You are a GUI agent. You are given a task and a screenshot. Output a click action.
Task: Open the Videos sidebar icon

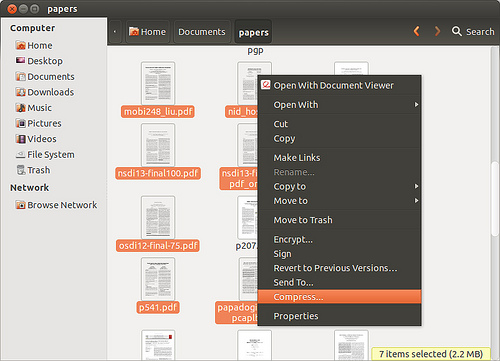tap(21, 139)
